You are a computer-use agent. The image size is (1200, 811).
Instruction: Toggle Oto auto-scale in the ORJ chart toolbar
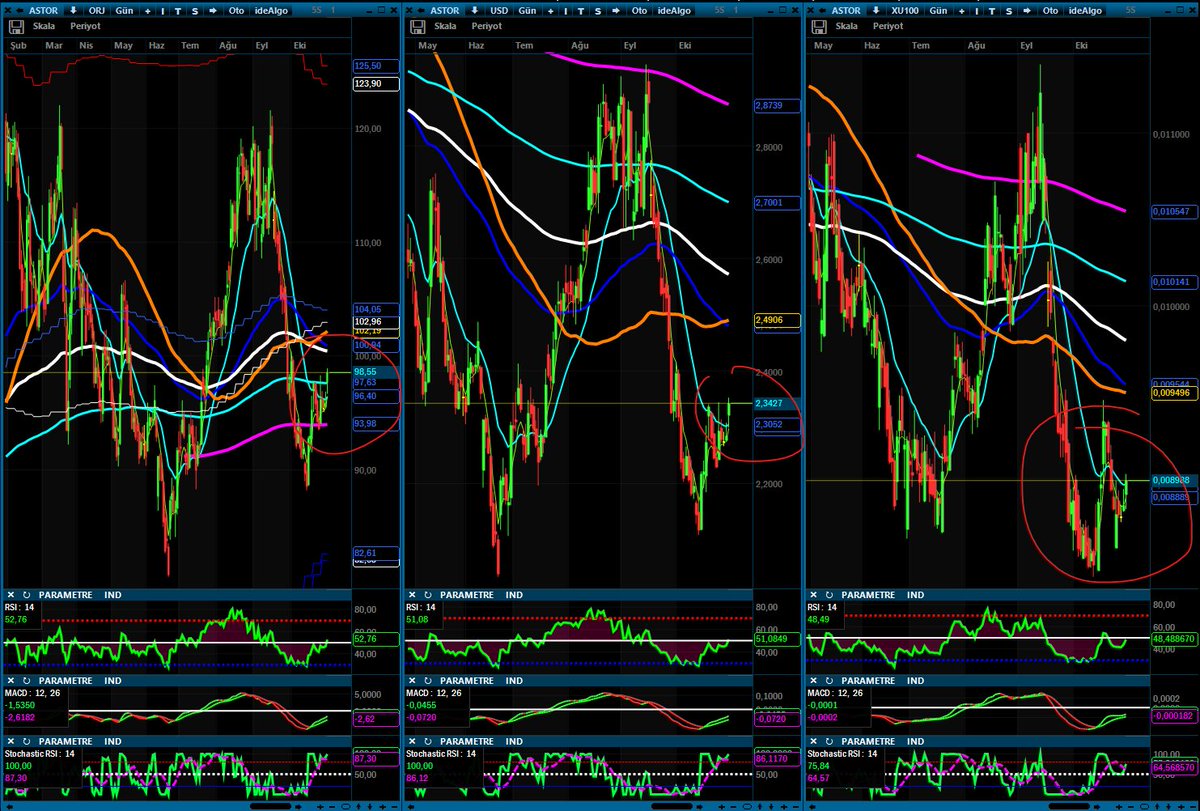(x=236, y=11)
